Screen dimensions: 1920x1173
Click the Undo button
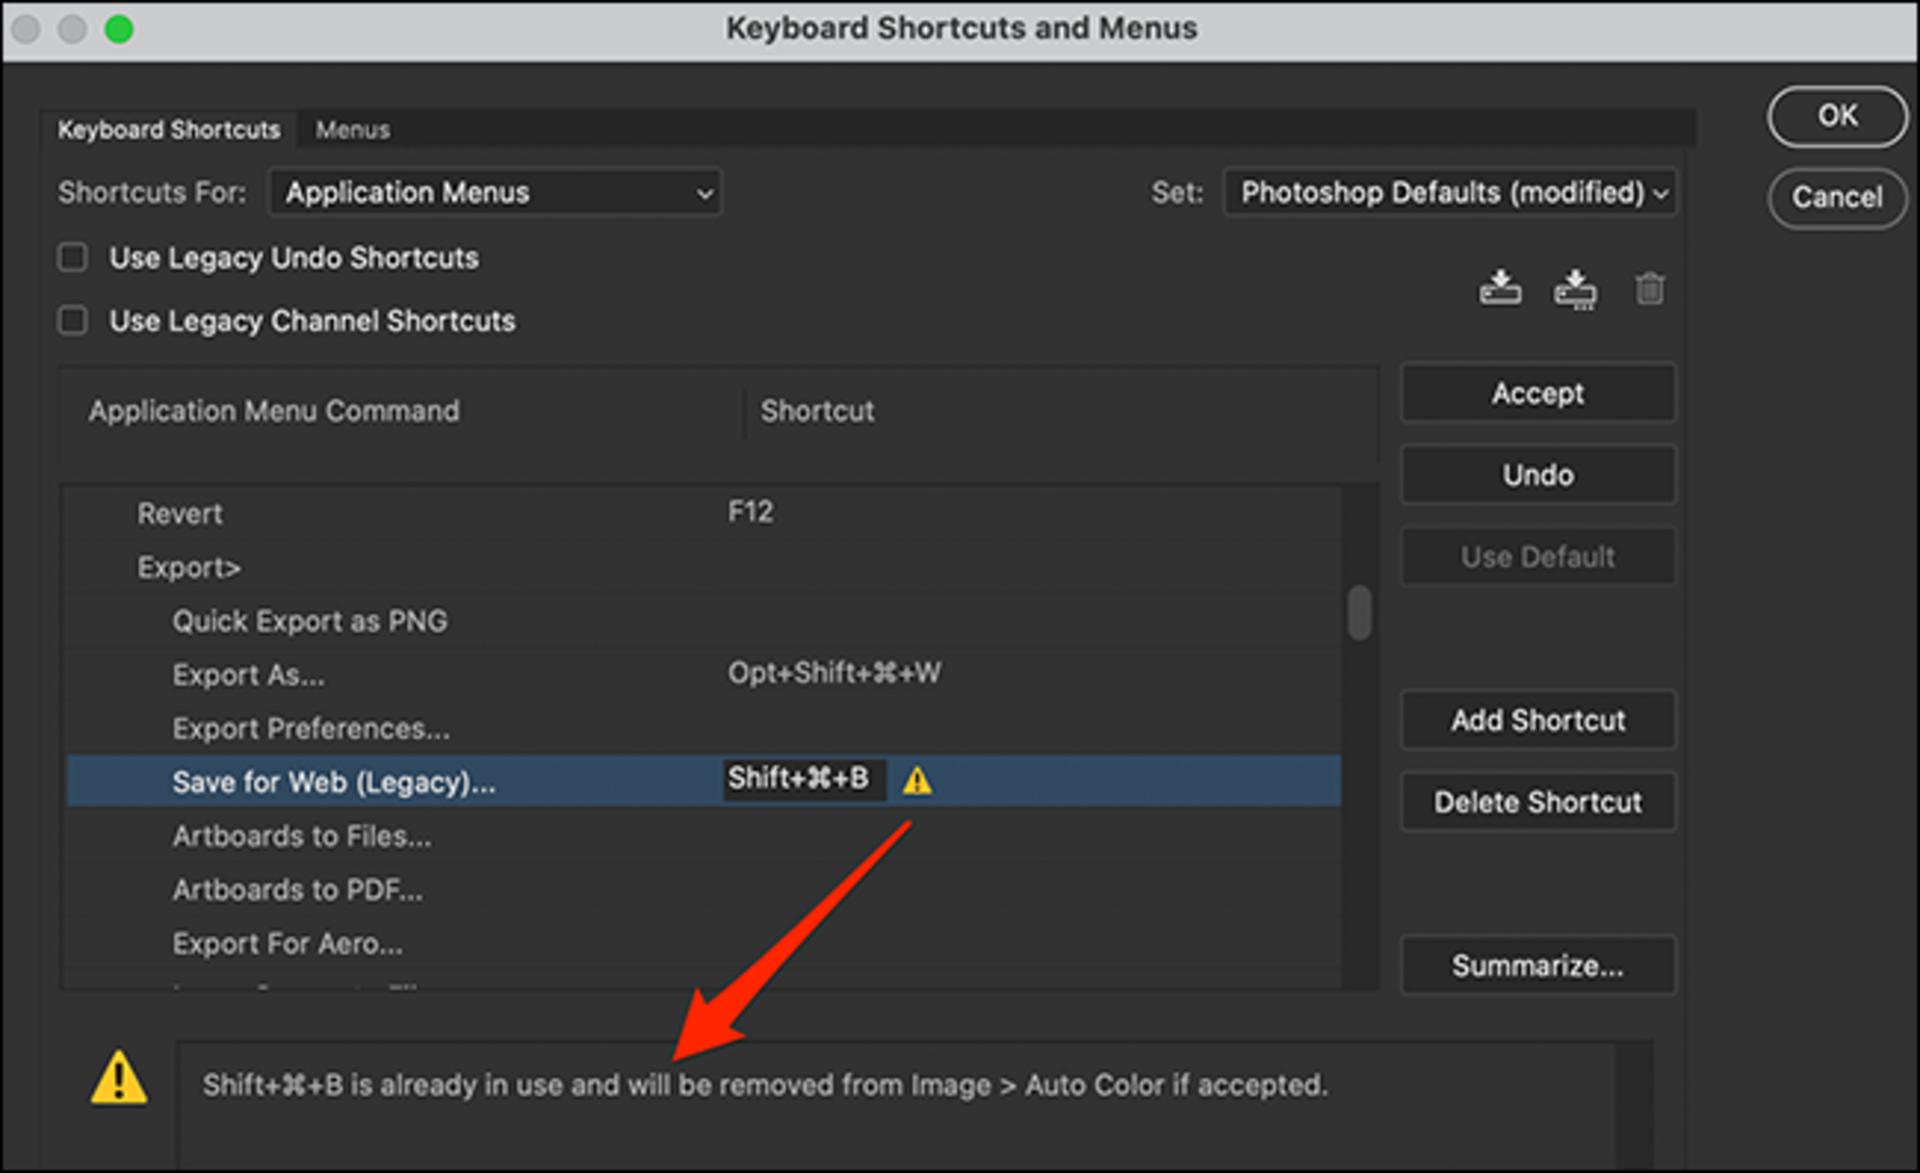click(x=1538, y=475)
